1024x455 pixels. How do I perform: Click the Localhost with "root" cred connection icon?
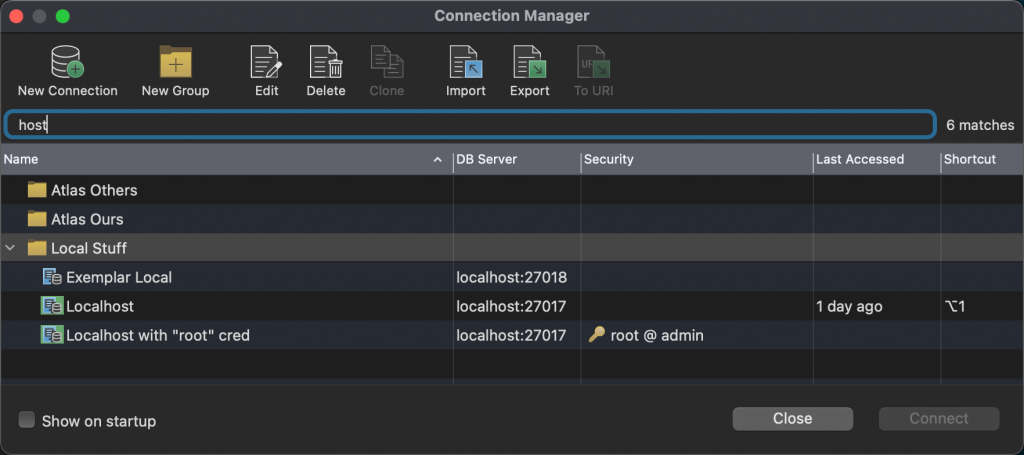(52, 335)
